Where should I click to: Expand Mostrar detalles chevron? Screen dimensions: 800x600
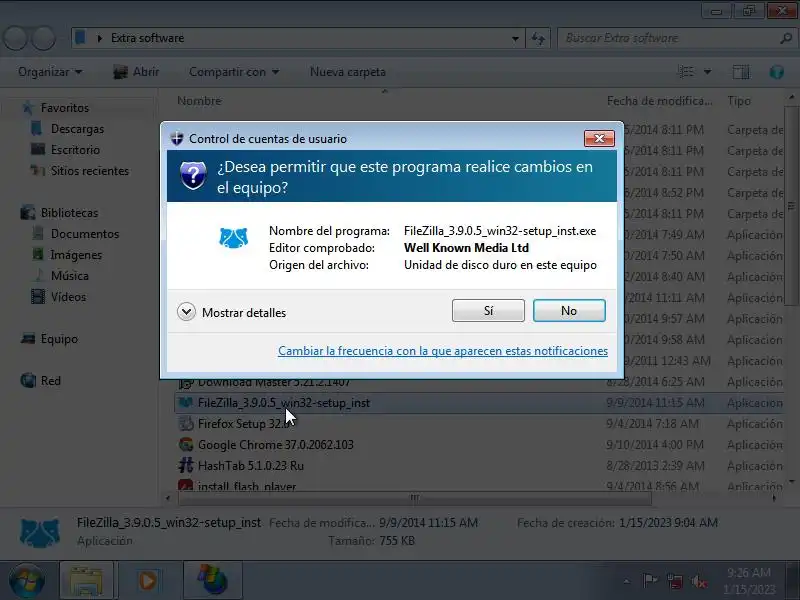pyautogui.click(x=186, y=312)
